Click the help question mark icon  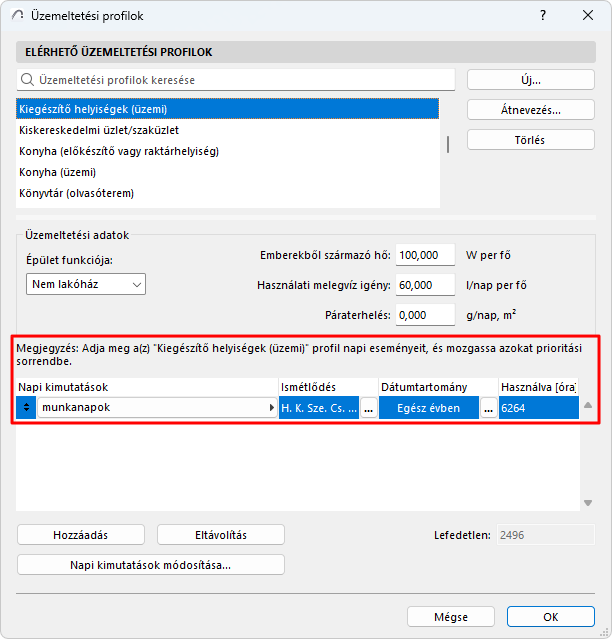pyautogui.click(x=542, y=17)
